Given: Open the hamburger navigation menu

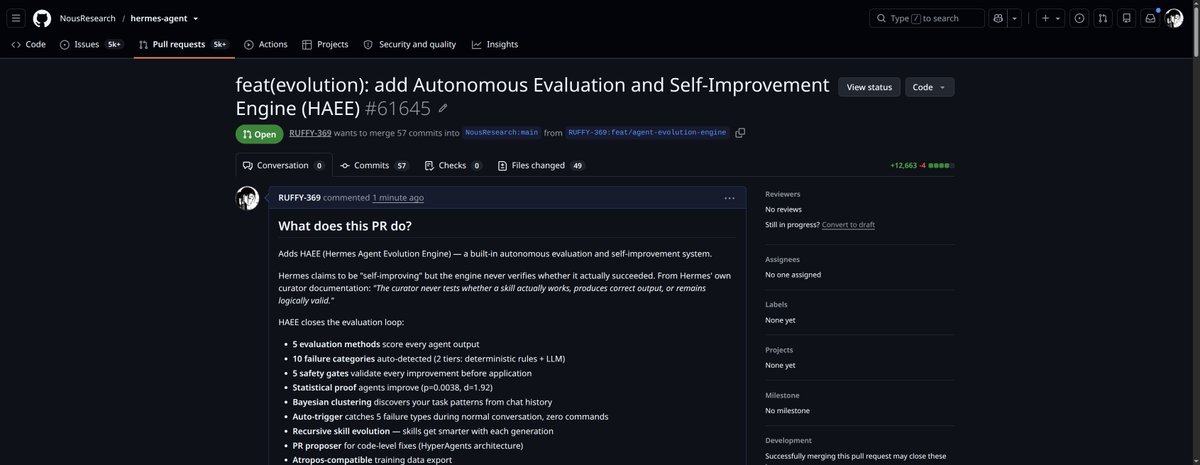Looking at the screenshot, I should click(x=16, y=18).
